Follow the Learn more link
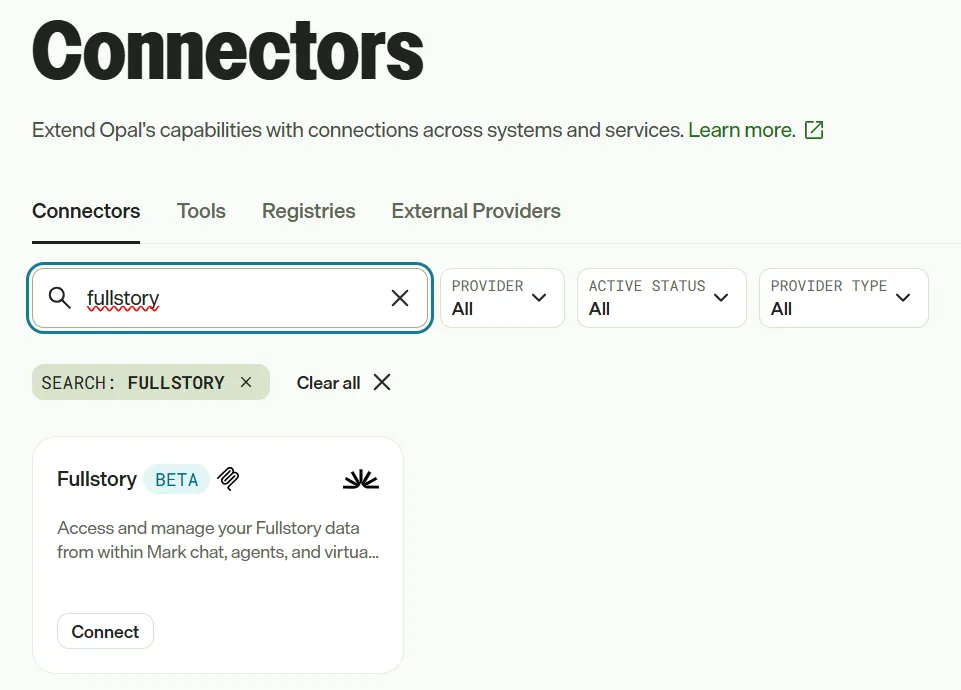Image resolution: width=961 pixels, height=690 pixels. 742,130
